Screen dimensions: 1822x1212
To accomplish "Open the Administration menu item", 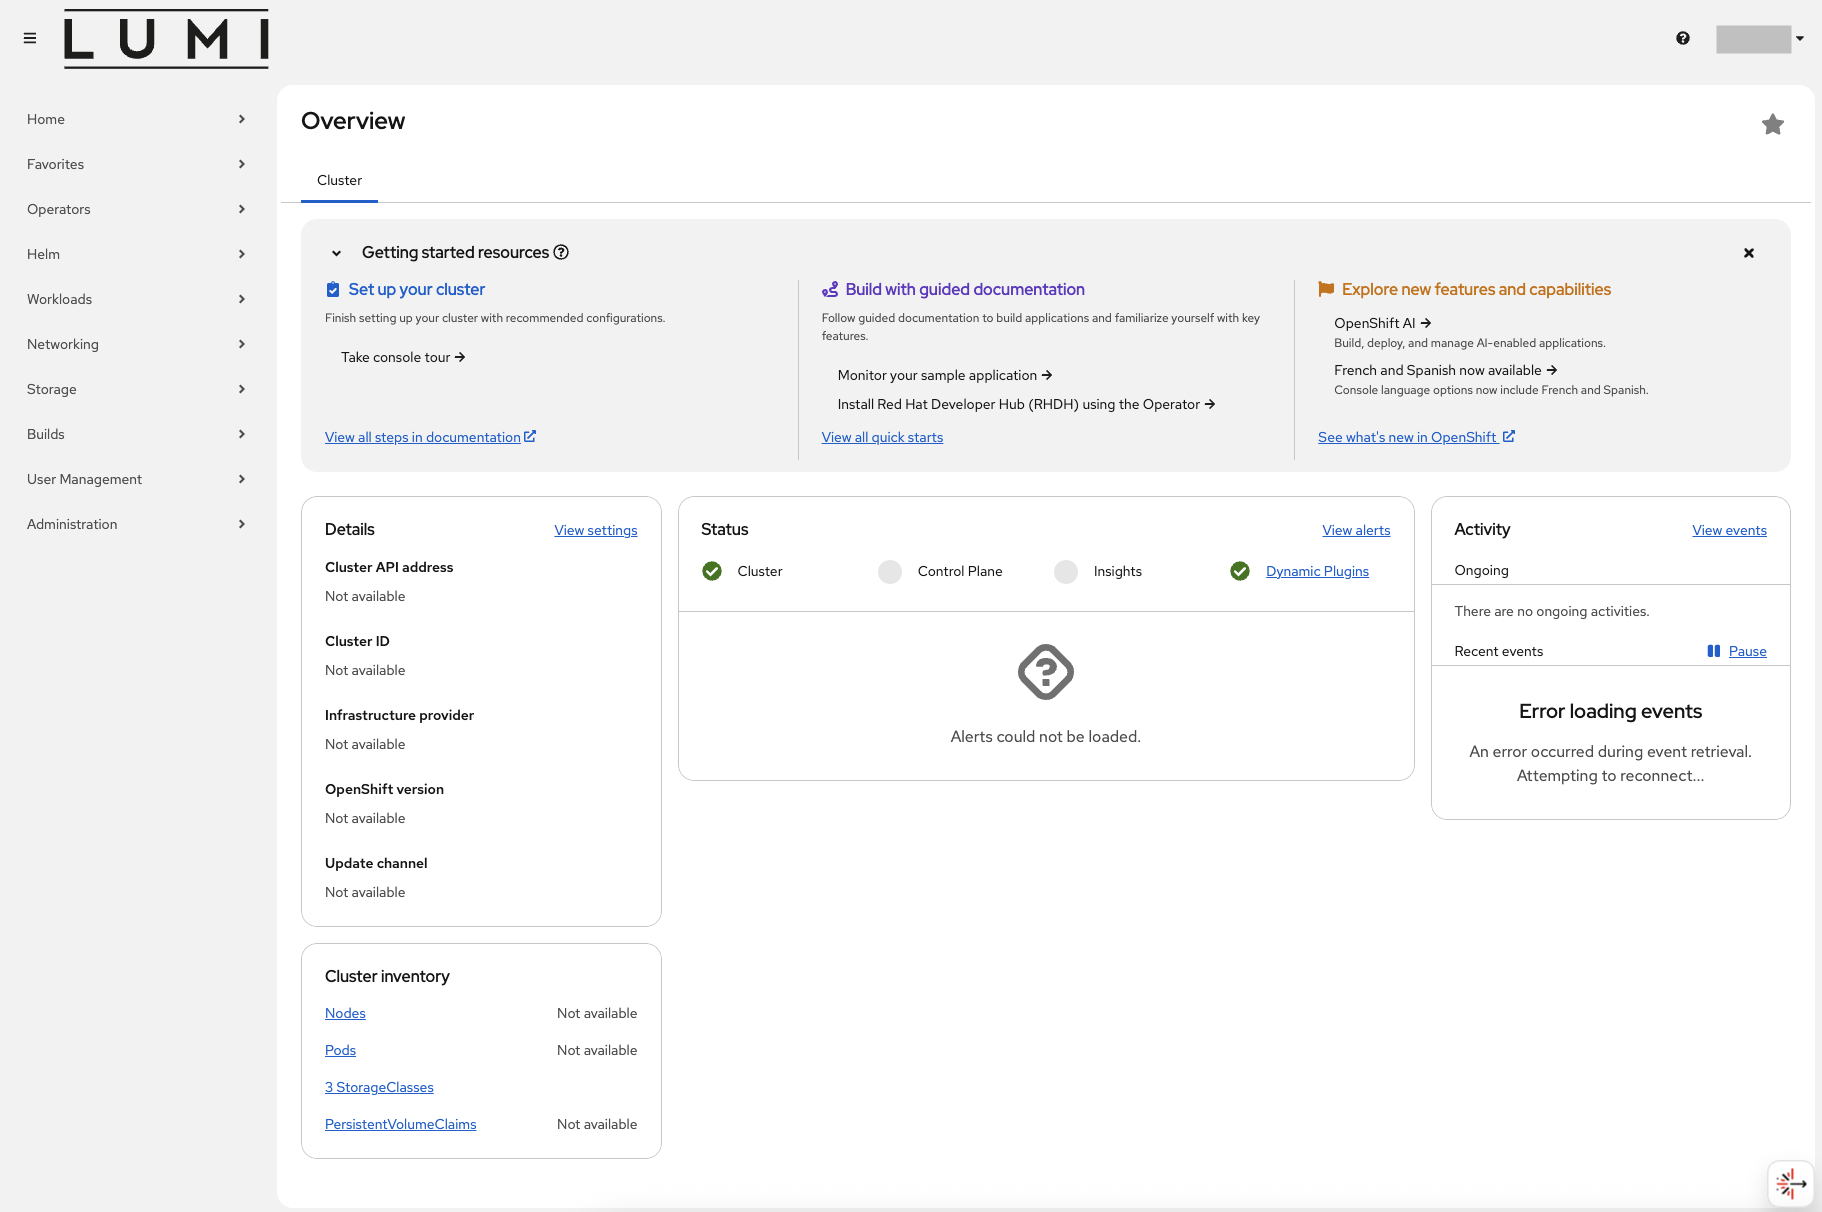I will [x=136, y=524].
